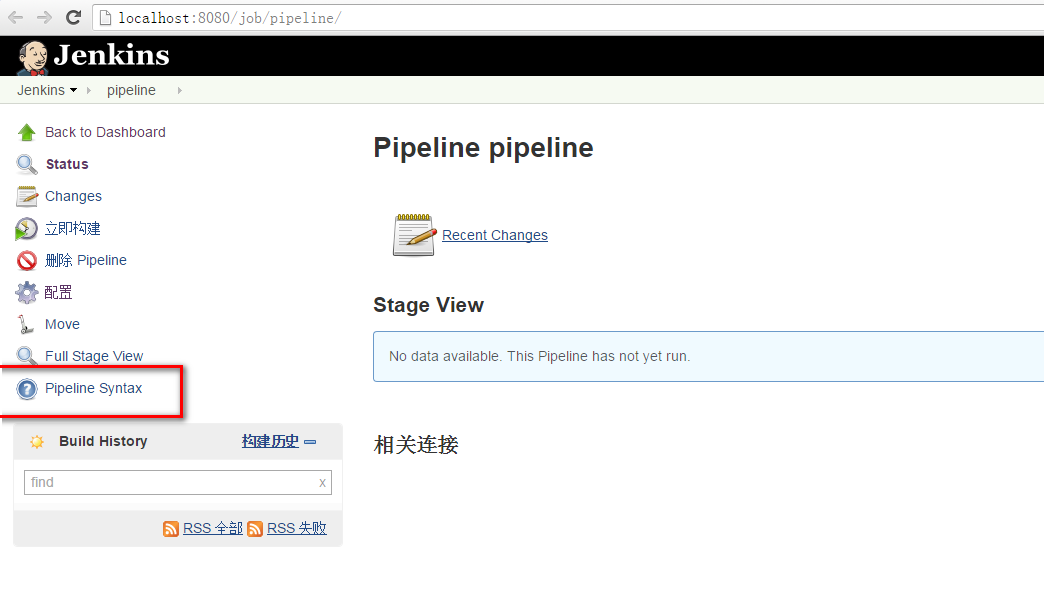
Task: Click the Jenkins header title text
Action: [111, 55]
